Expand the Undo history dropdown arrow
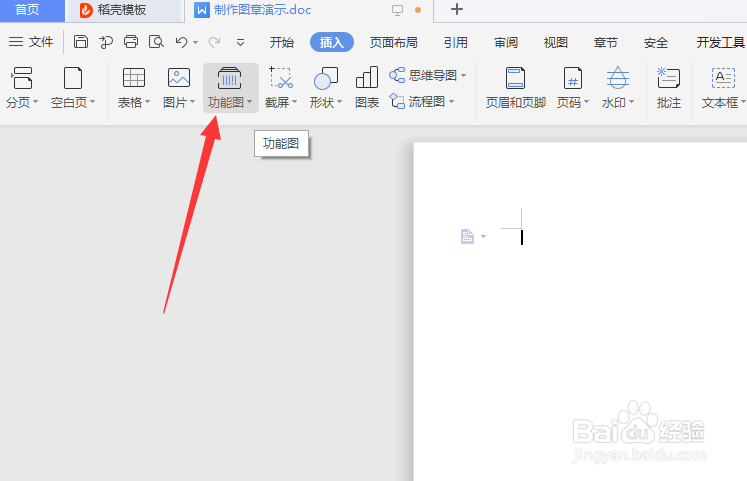Viewport: 747px width, 481px height. tap(195, 42)
